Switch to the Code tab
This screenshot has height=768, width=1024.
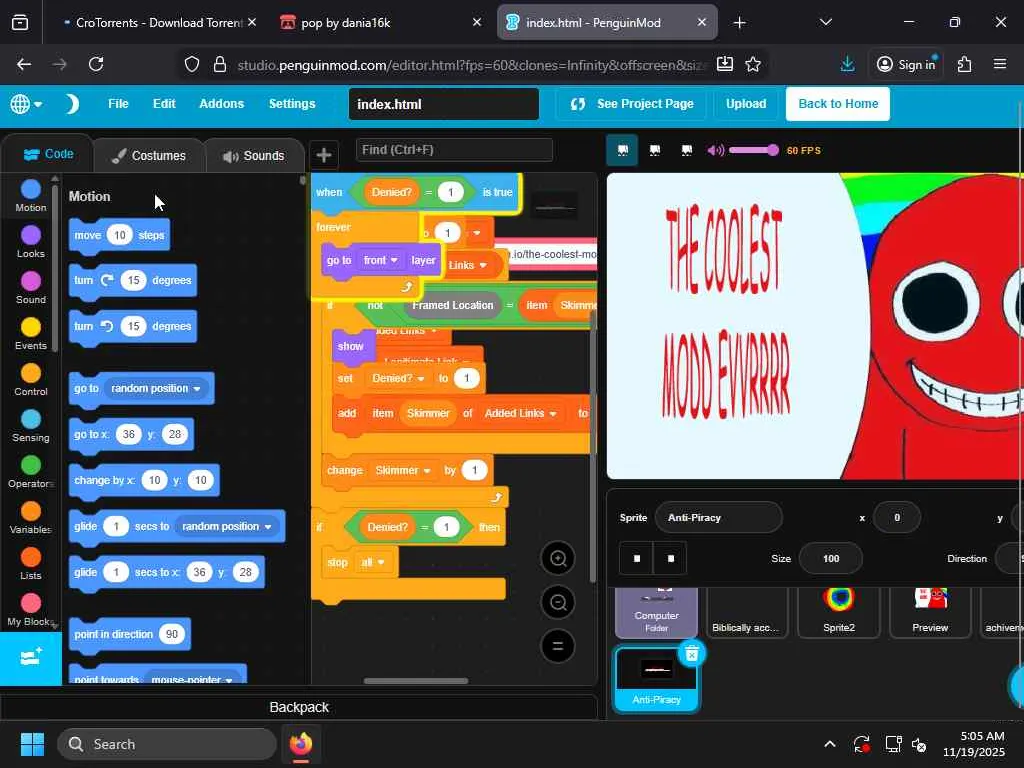coord(48,154)
